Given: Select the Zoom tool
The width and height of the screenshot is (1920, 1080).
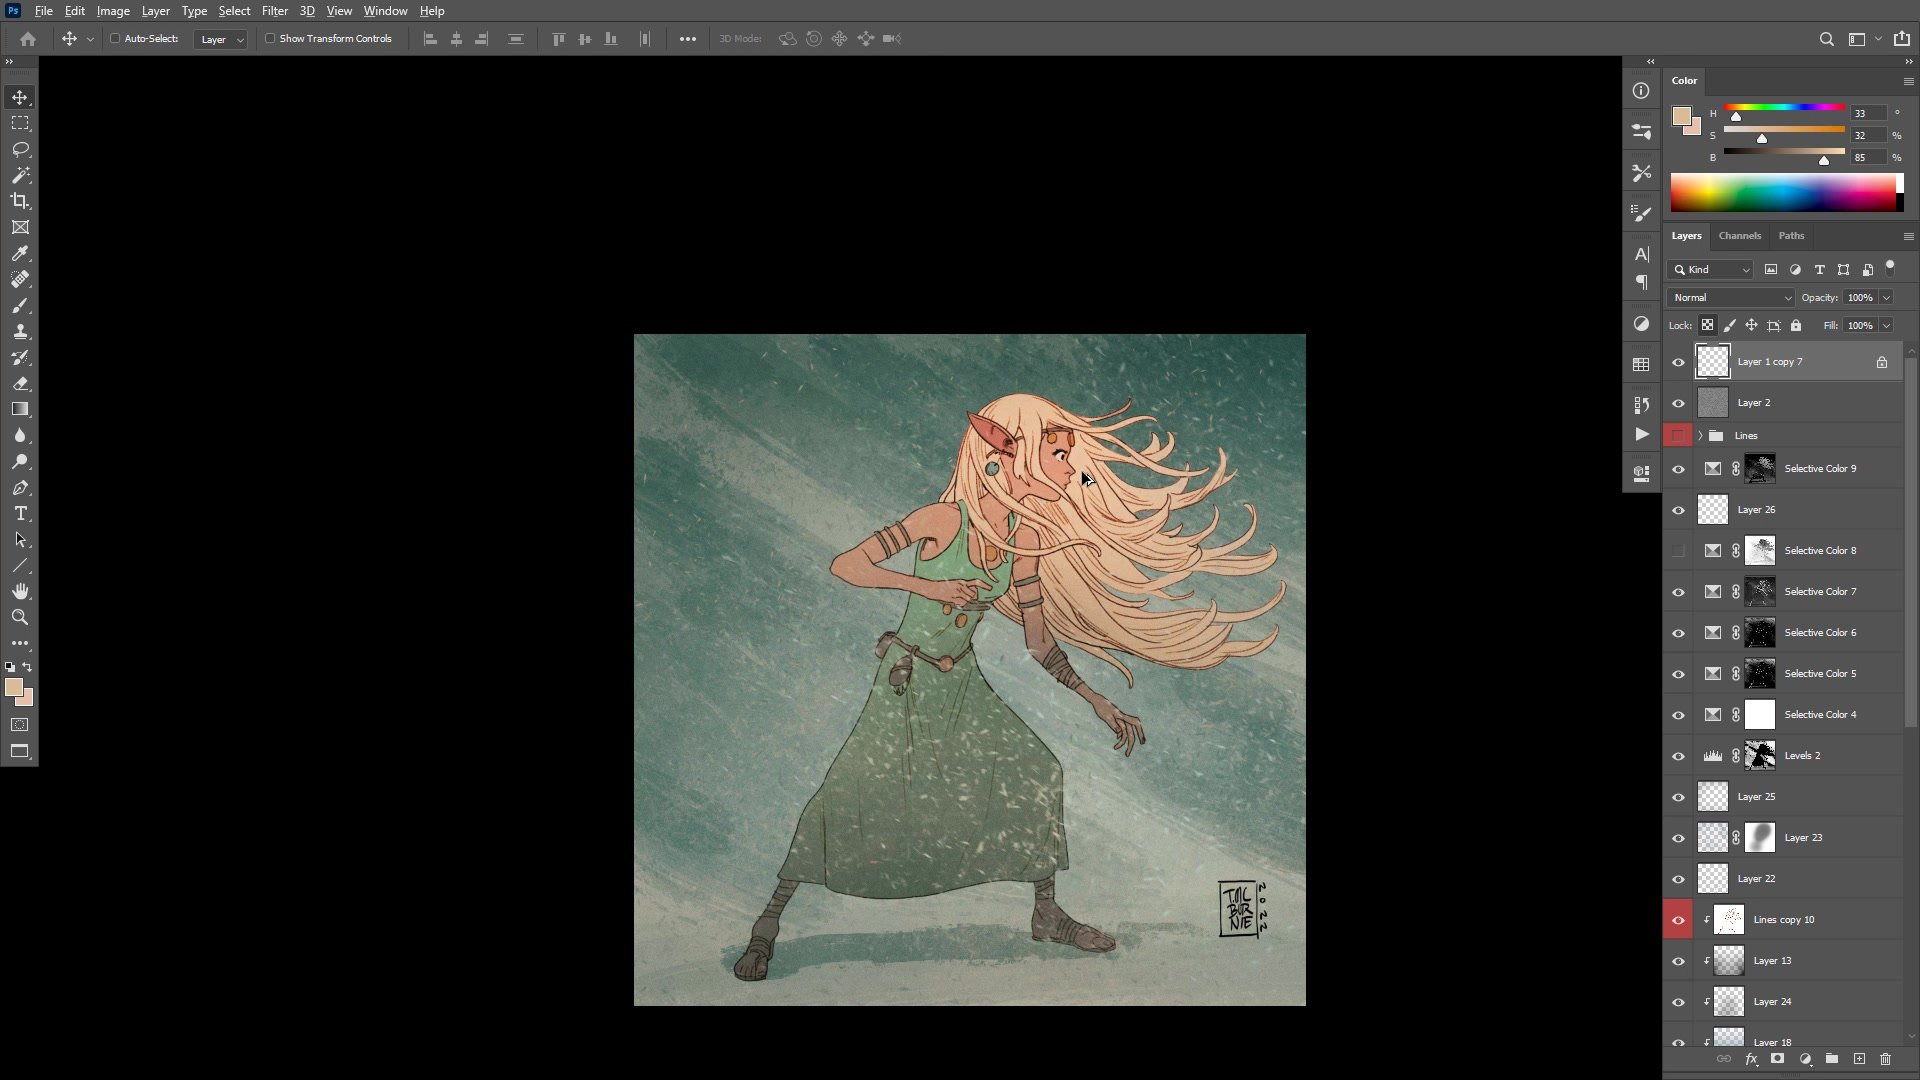Looking at the screenshot, I should point(20,617).
